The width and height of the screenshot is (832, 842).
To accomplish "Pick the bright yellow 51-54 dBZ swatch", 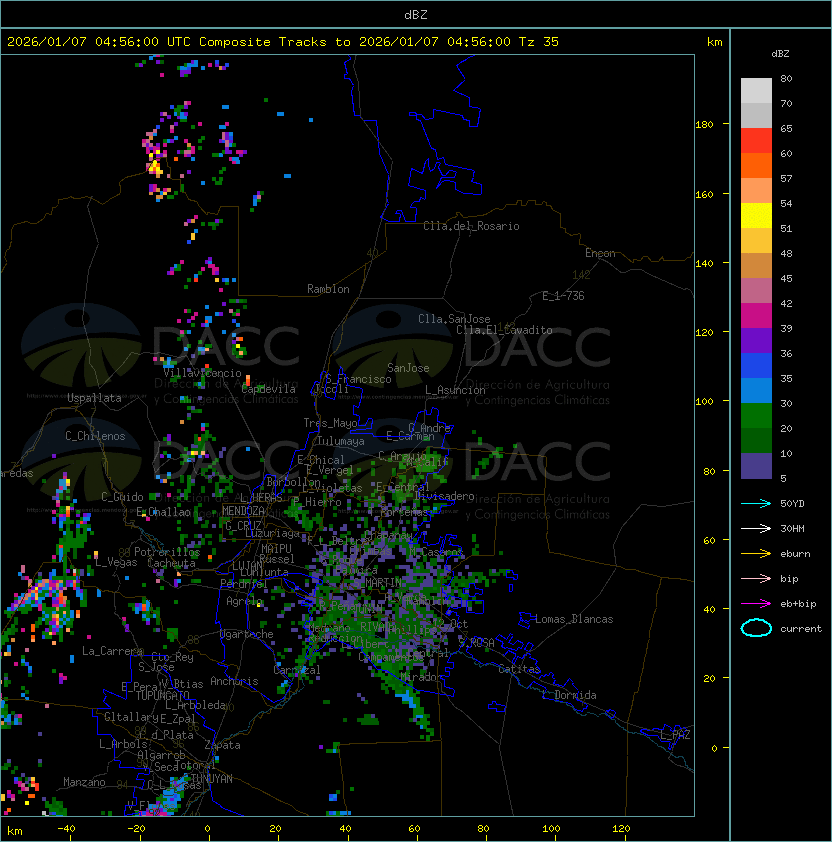I will click(x=756, y=215).
